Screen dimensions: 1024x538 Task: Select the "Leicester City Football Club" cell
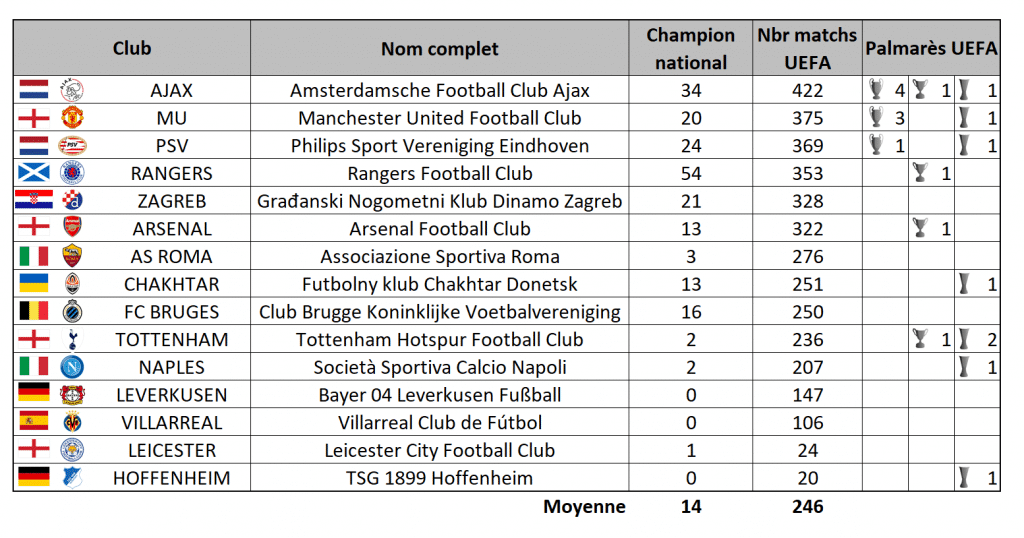[x=440, y=450]
